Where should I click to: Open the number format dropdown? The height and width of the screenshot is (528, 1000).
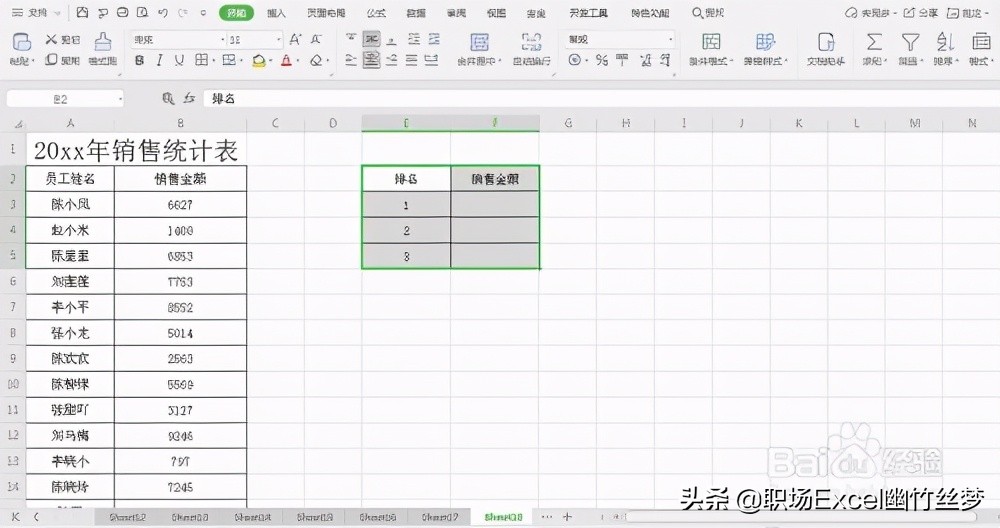pos(670,40)
